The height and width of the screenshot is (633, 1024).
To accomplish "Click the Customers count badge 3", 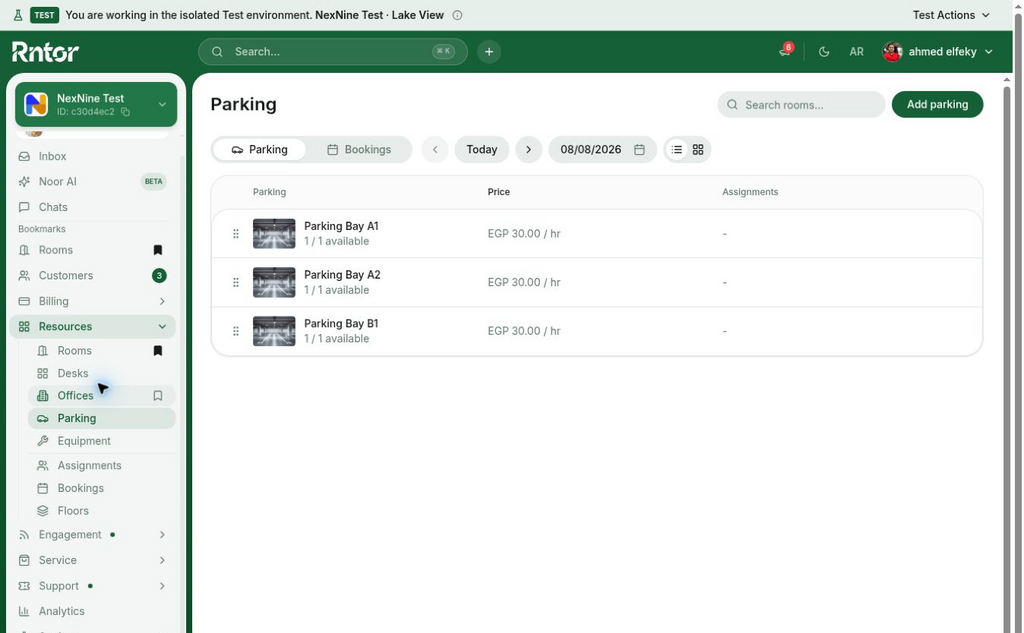I will [x=159, y=276].
